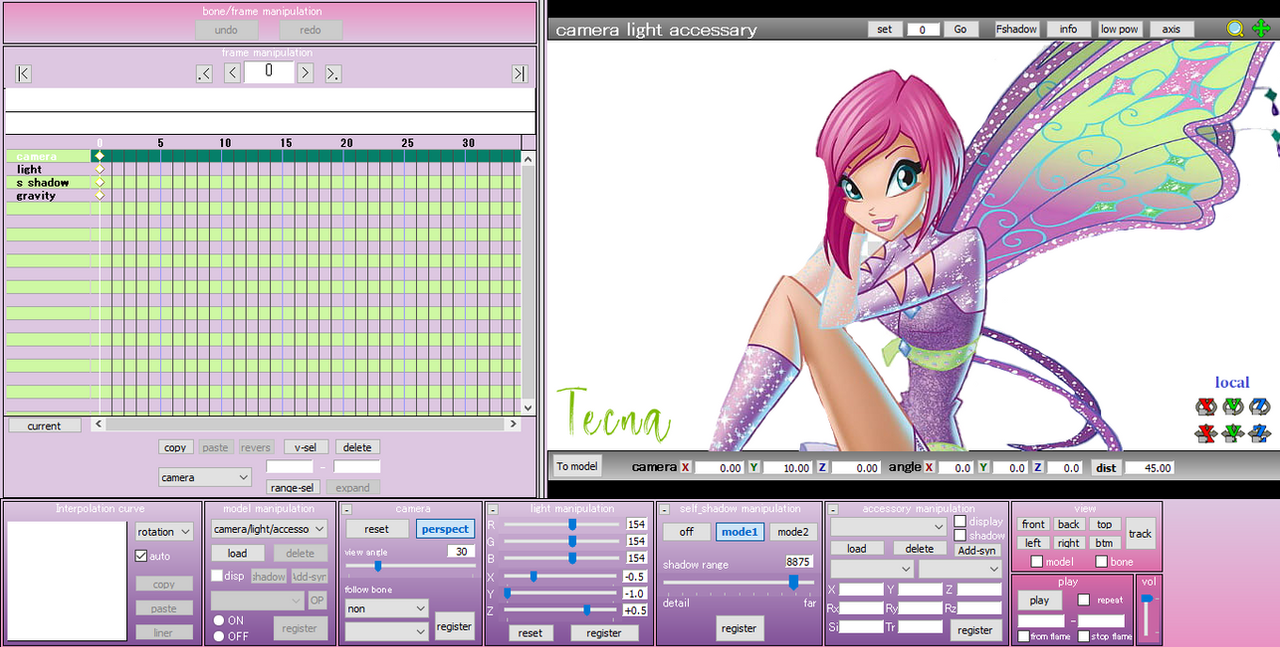This screenshot has height=647, width=1280.
Task: Toggle the auto interpolation checkbox
Action: tap(141, 556)
